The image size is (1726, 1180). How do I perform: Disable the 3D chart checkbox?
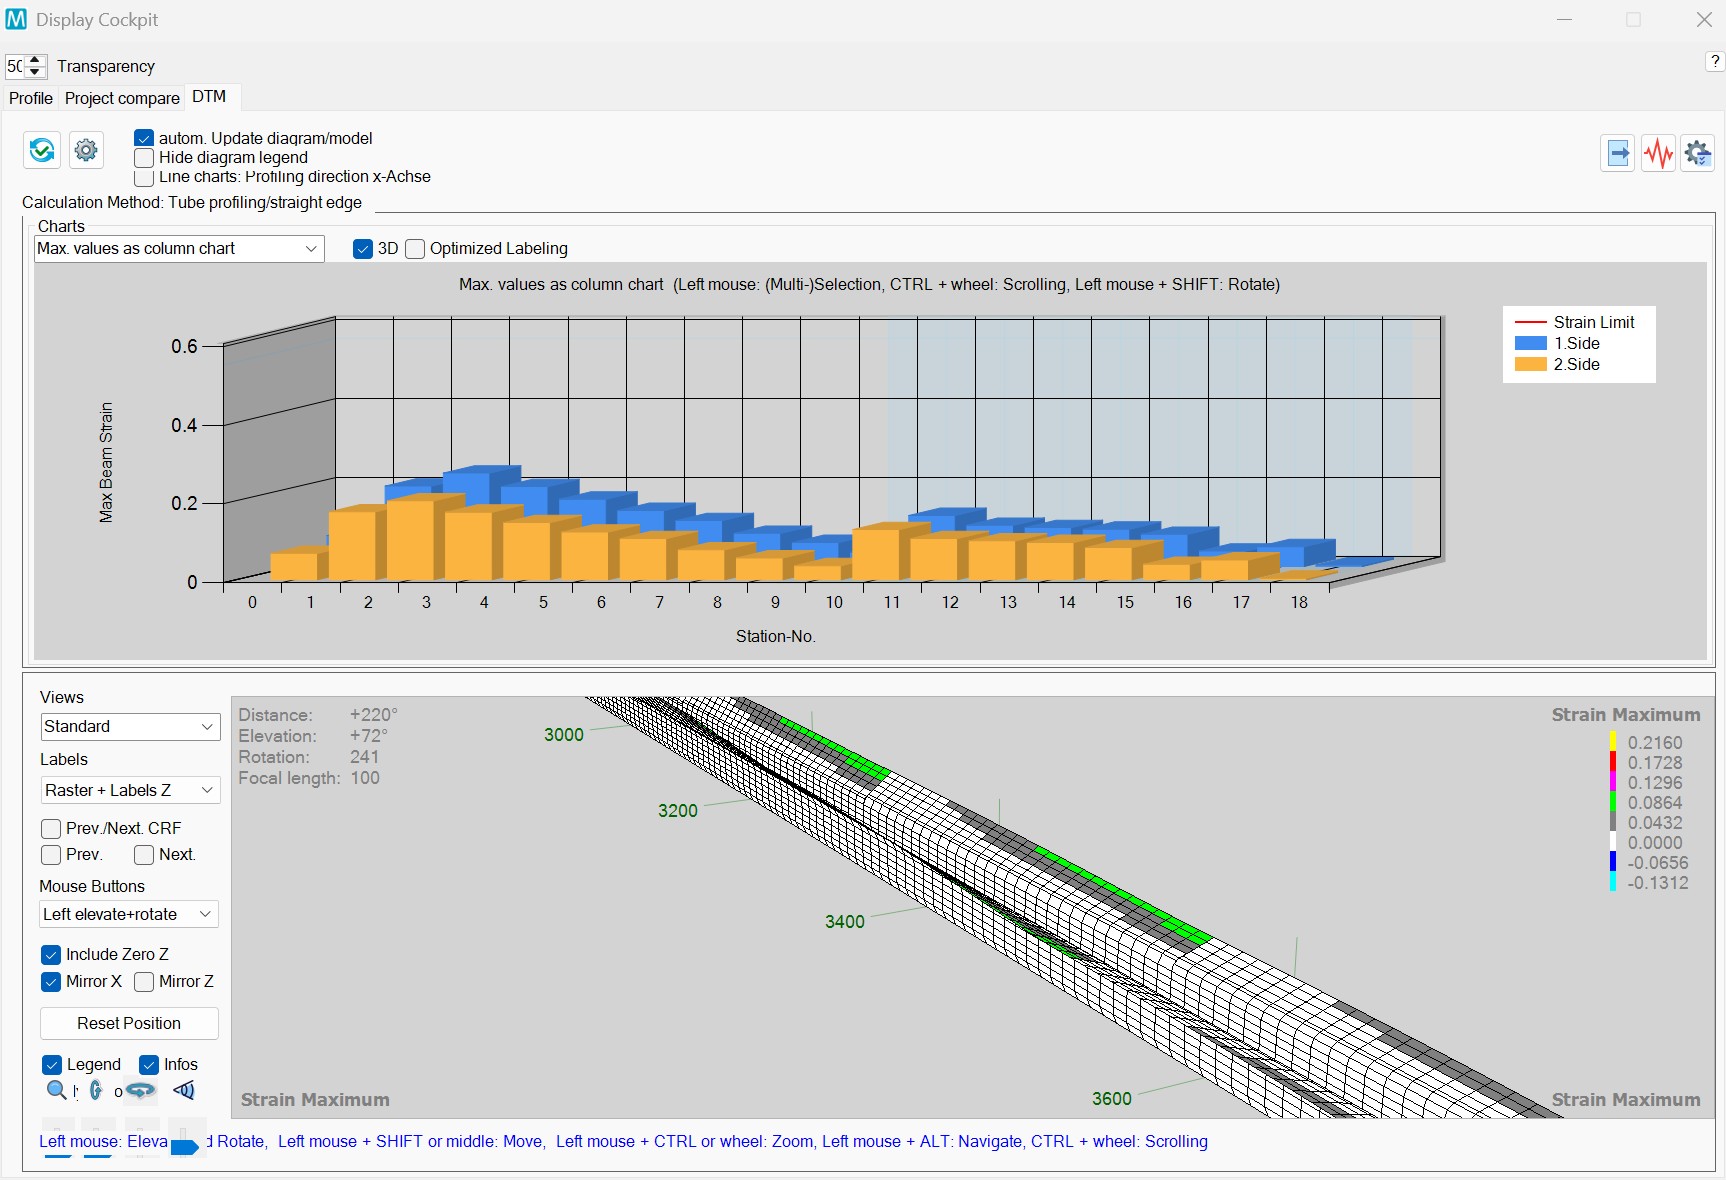(363, 248)
